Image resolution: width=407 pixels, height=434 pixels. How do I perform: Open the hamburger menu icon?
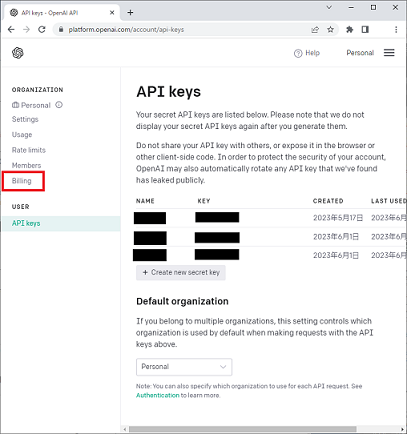tap(389, 53)
